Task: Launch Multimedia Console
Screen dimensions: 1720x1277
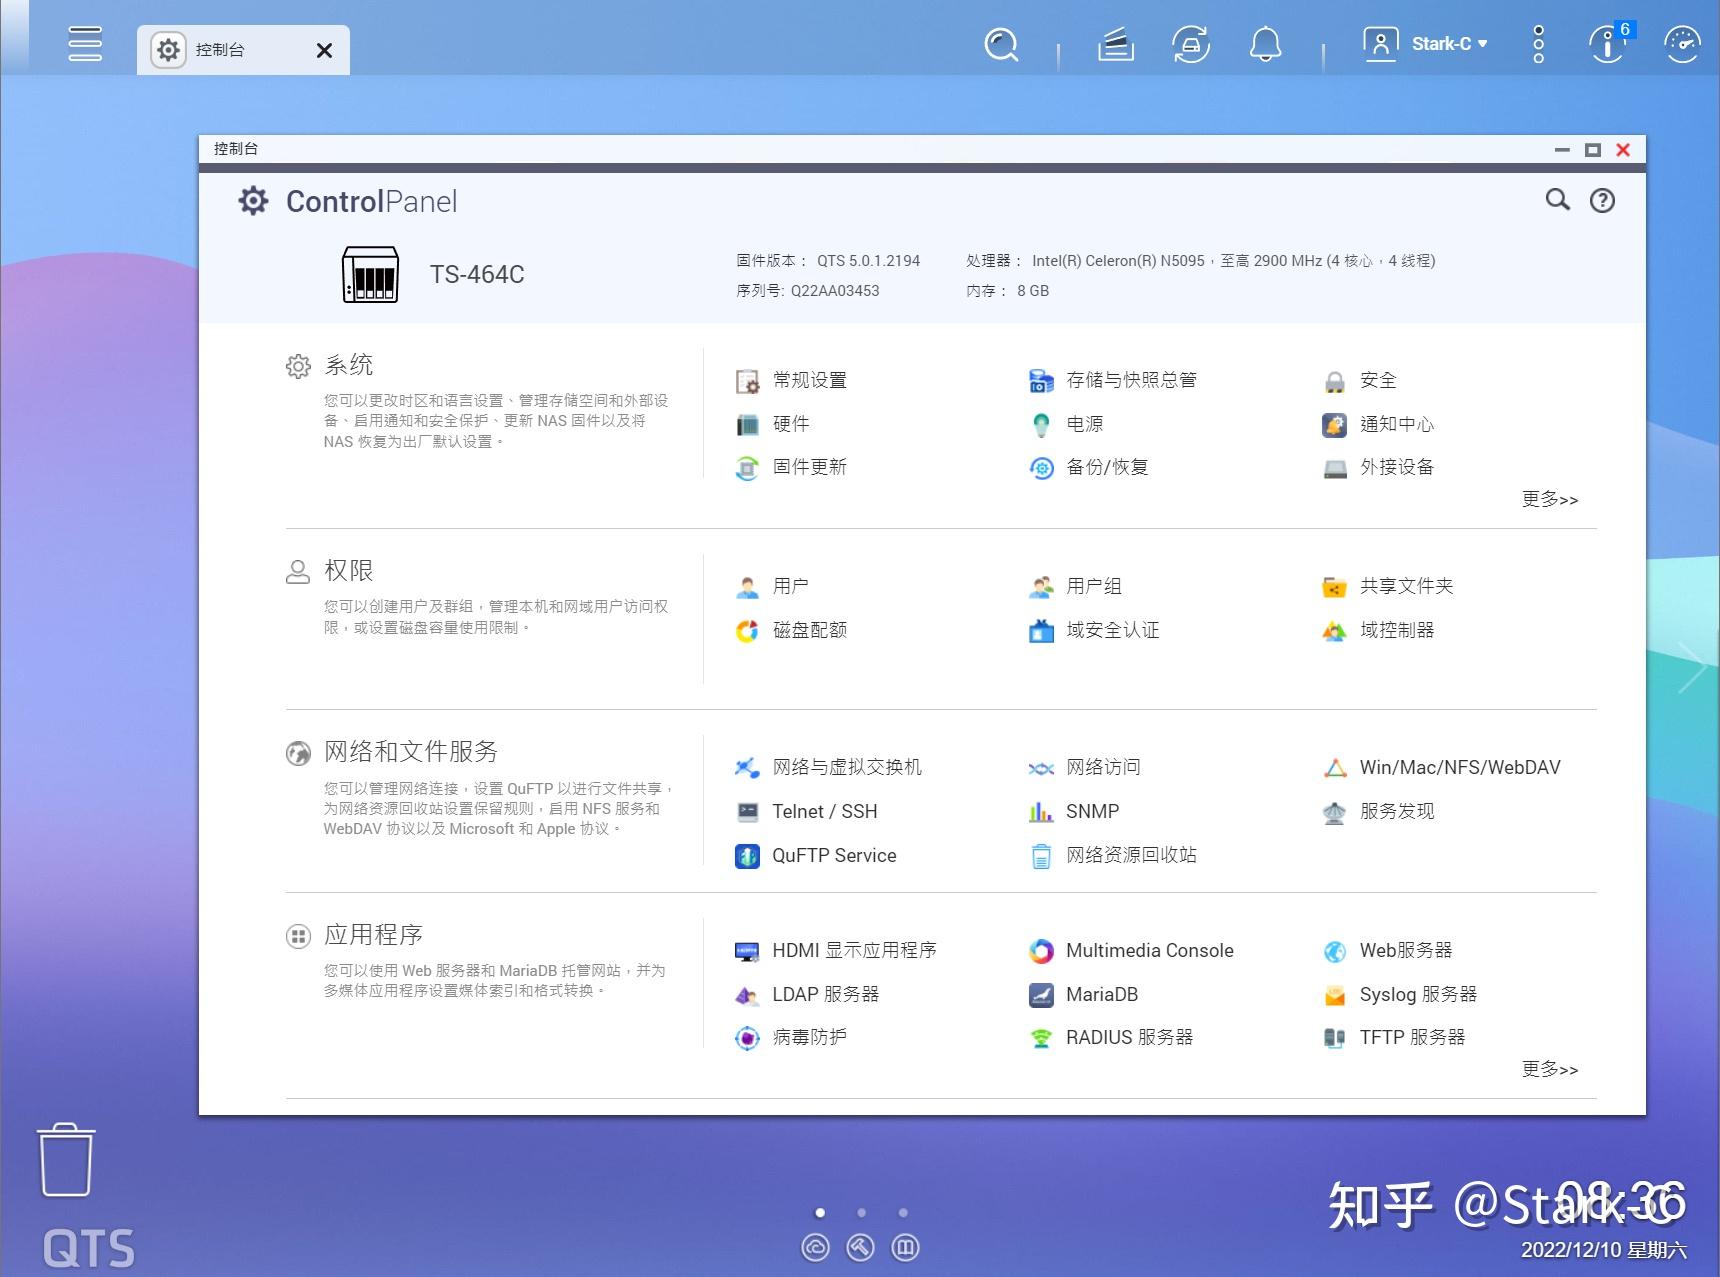Action: click(x=1150, y=950)
